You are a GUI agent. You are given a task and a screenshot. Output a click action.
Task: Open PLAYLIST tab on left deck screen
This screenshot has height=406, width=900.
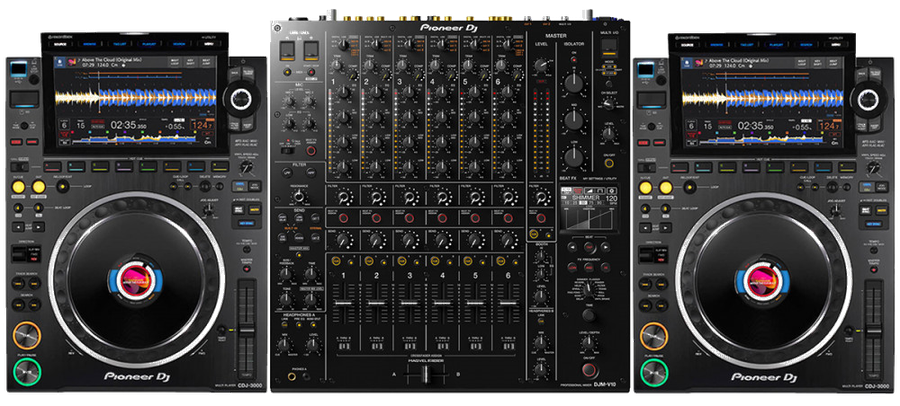click(x=149, y=43)
